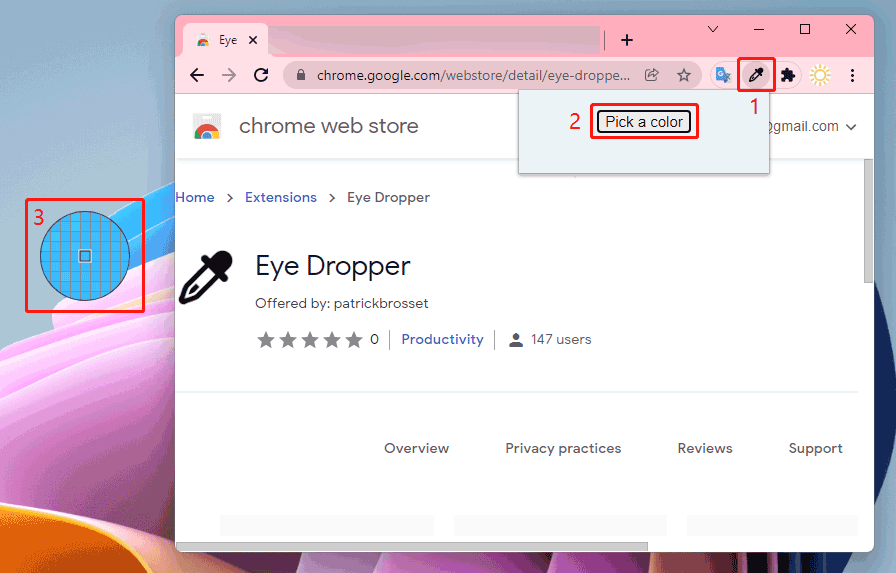This screenshot has width=896, height=573.
Task: Bookmark this page with the star icon
Action: 684,75
